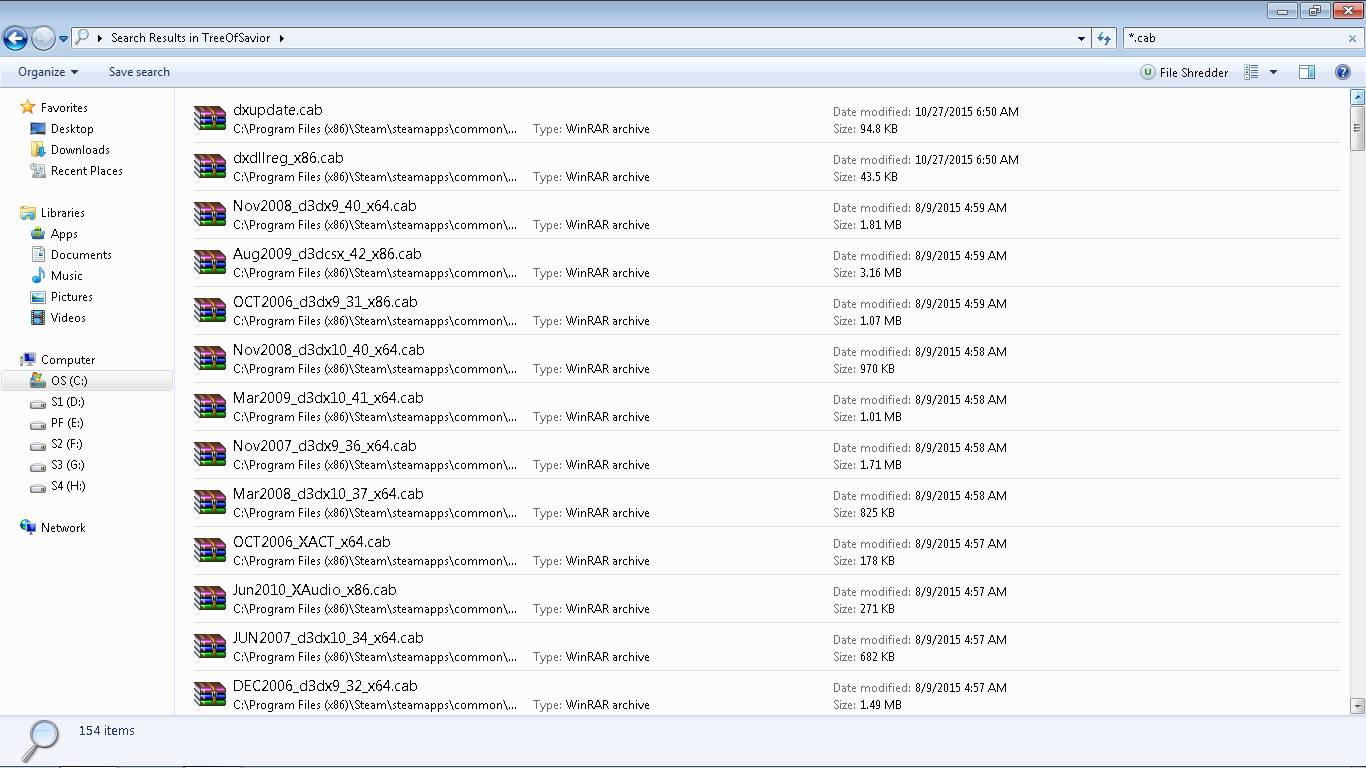
Task: Select the Nov2008_d3dx9_40_x64.cab file
Action: [324, 206]
